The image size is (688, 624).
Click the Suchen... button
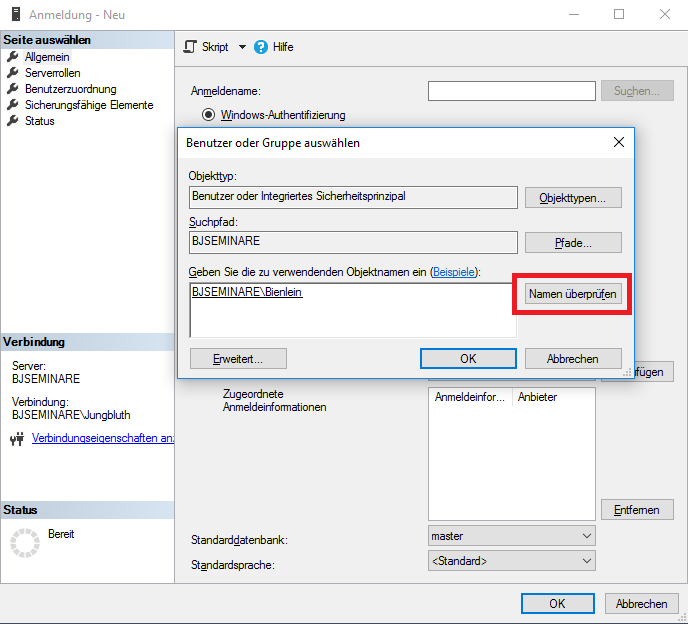[637, 91]
